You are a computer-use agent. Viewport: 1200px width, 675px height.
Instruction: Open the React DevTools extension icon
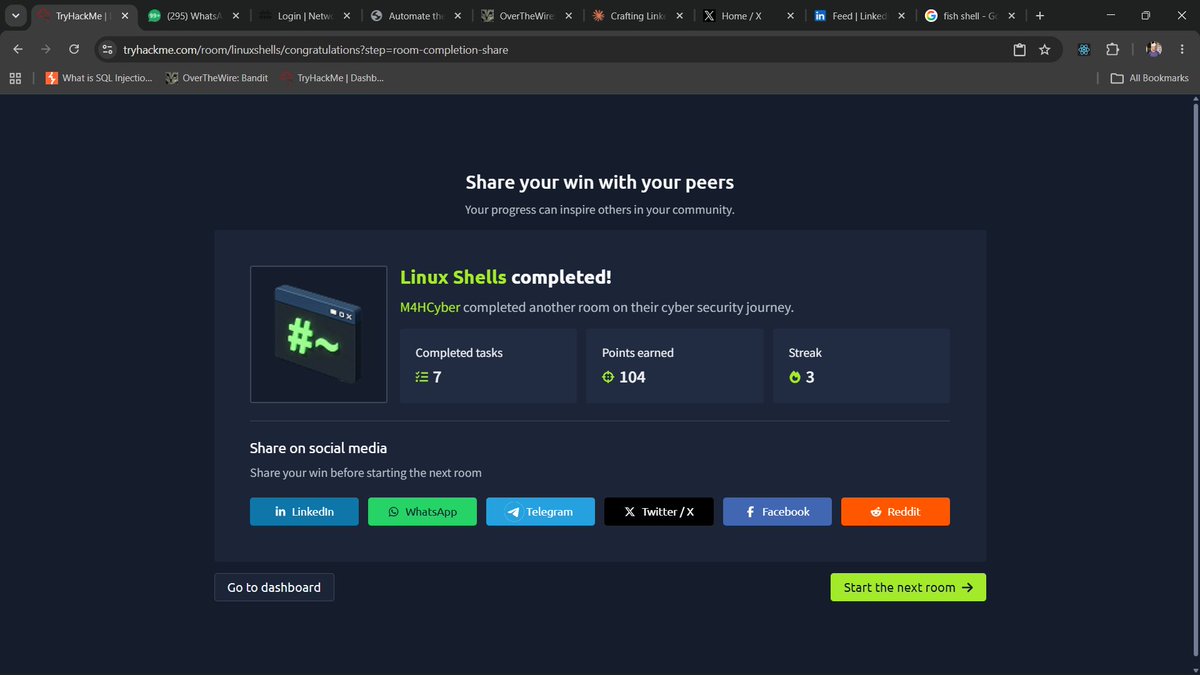coord(1084,49)
